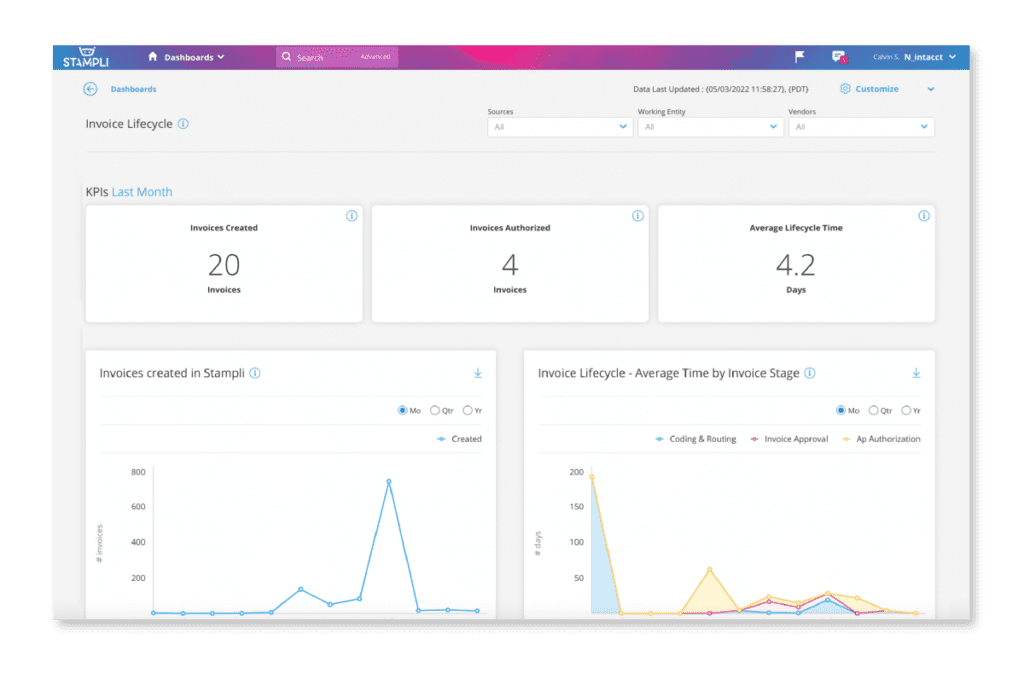Image resolution: width=1024 pixels, height=674 pixels.
Task: Open the Vendors dropdown
Action: (x=861, y=127)
